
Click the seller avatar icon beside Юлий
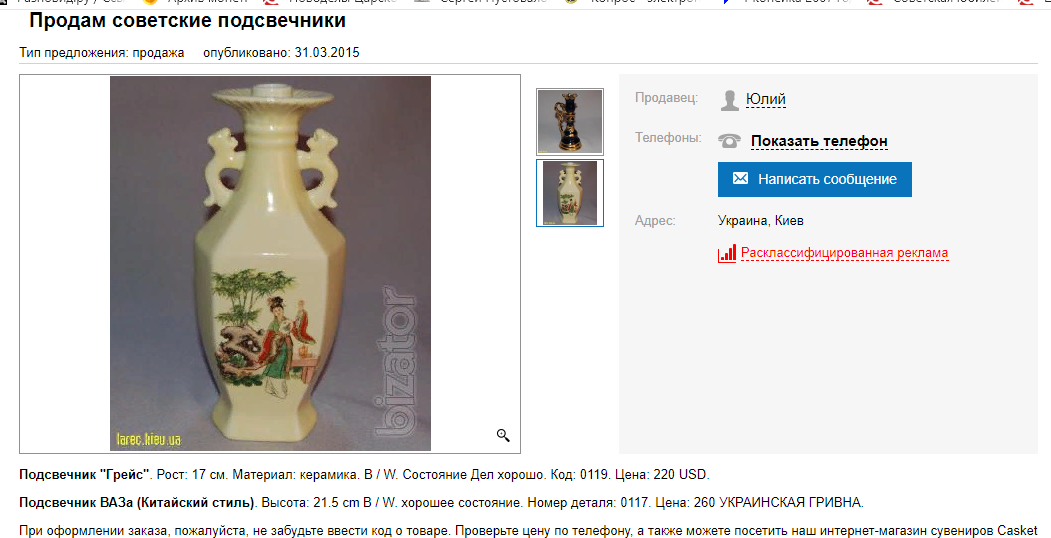(x=729, y=100)
